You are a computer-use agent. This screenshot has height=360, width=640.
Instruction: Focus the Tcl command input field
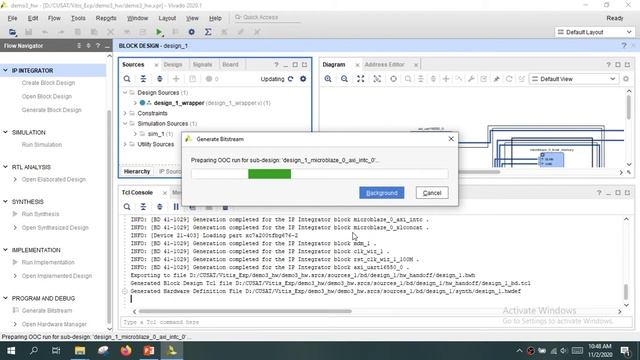[376, 322]
